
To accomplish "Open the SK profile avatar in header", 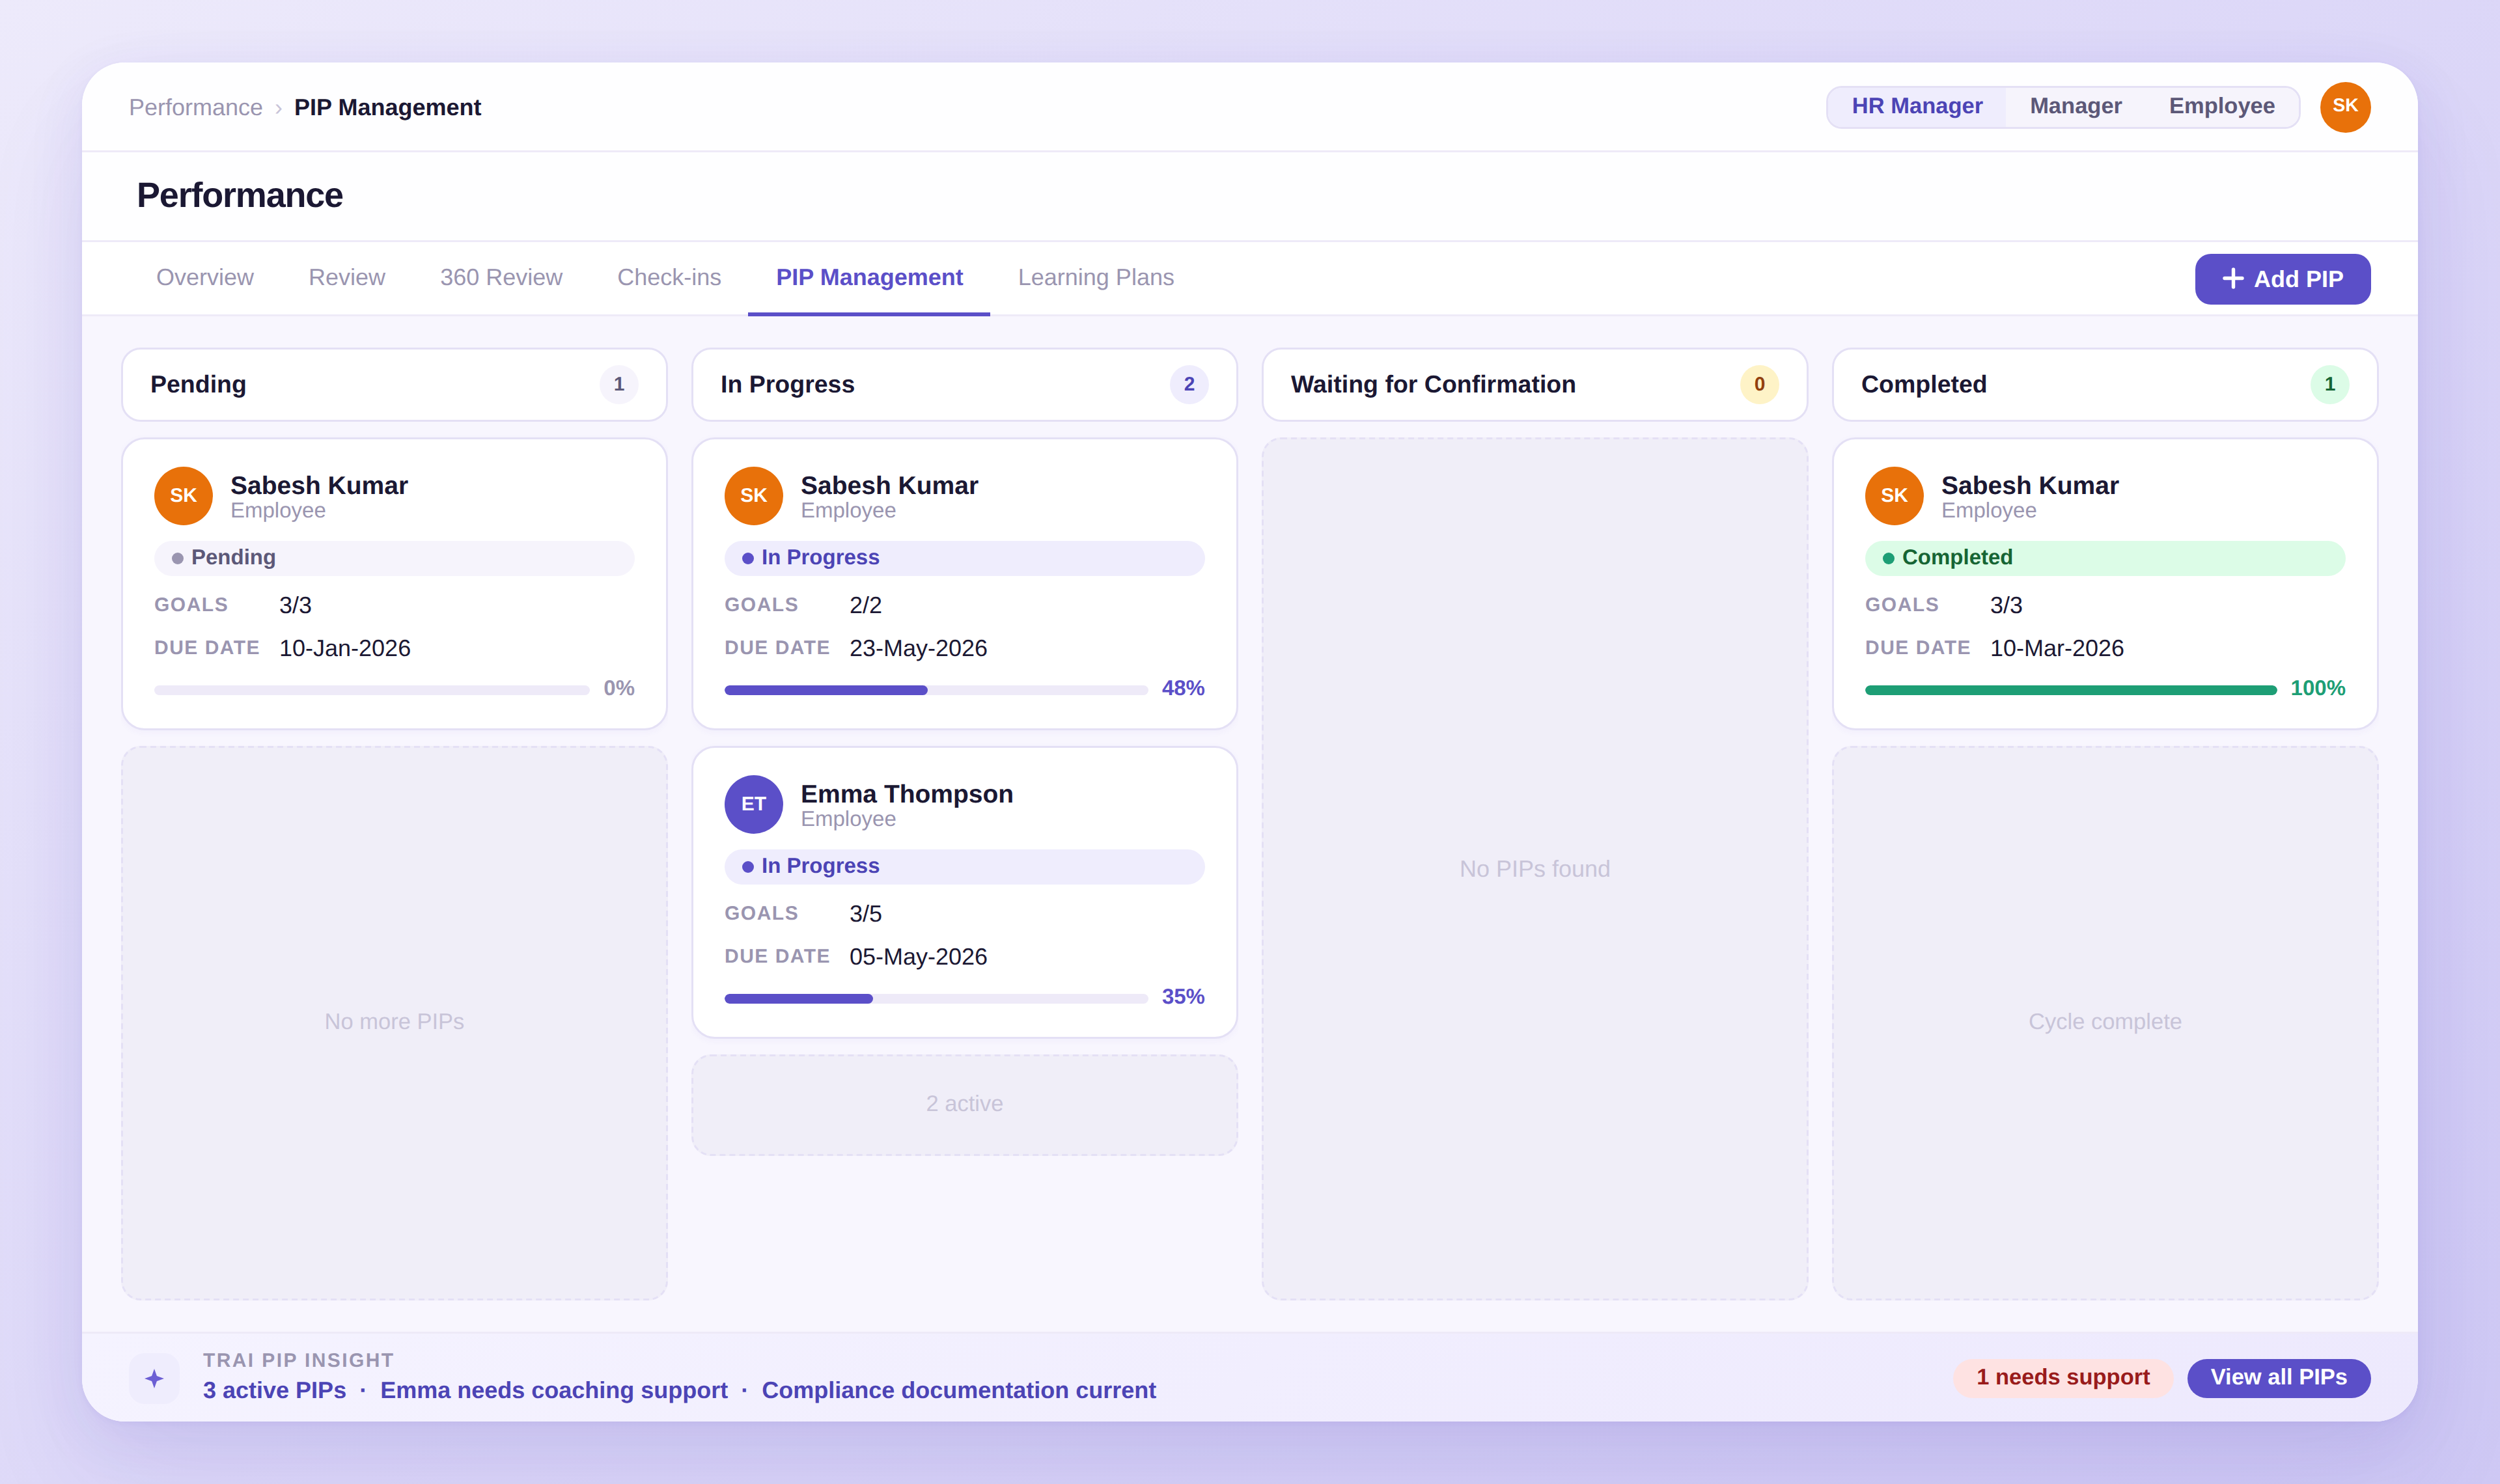I will [2344, 107].
